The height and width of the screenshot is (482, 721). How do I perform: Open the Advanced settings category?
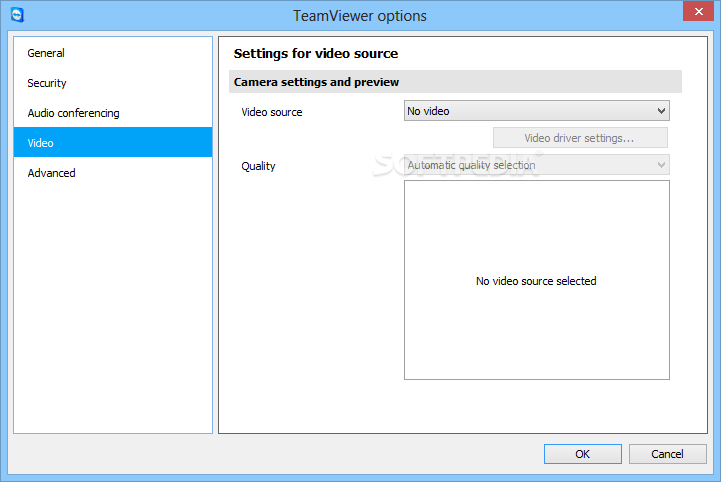[113, 173]
